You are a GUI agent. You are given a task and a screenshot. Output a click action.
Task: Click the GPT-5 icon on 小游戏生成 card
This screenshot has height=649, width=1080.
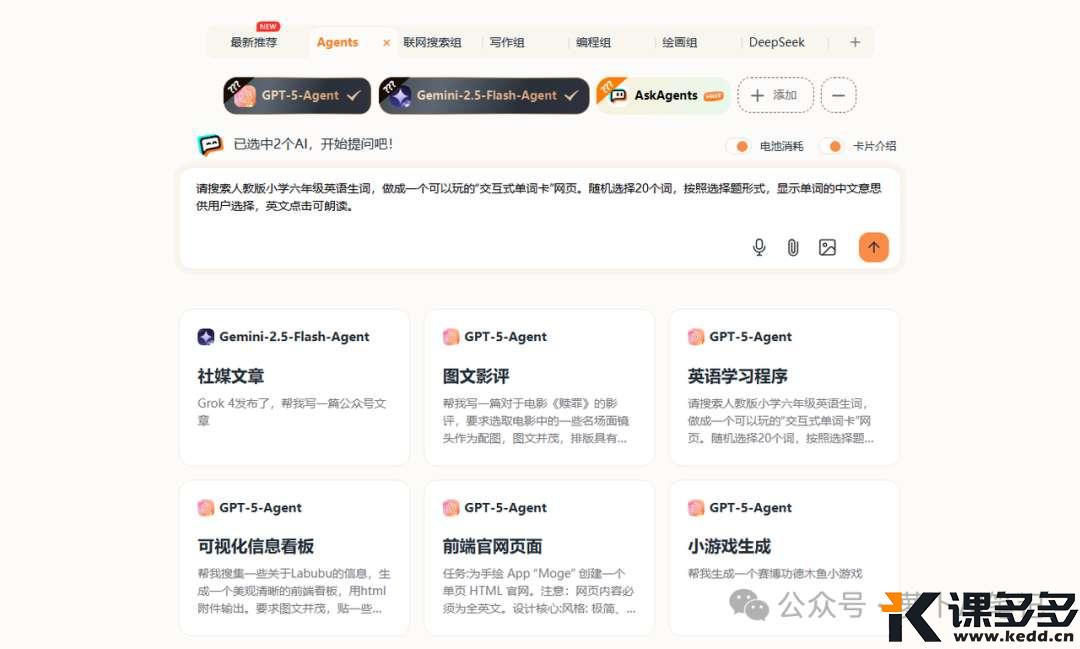point(696,508)
